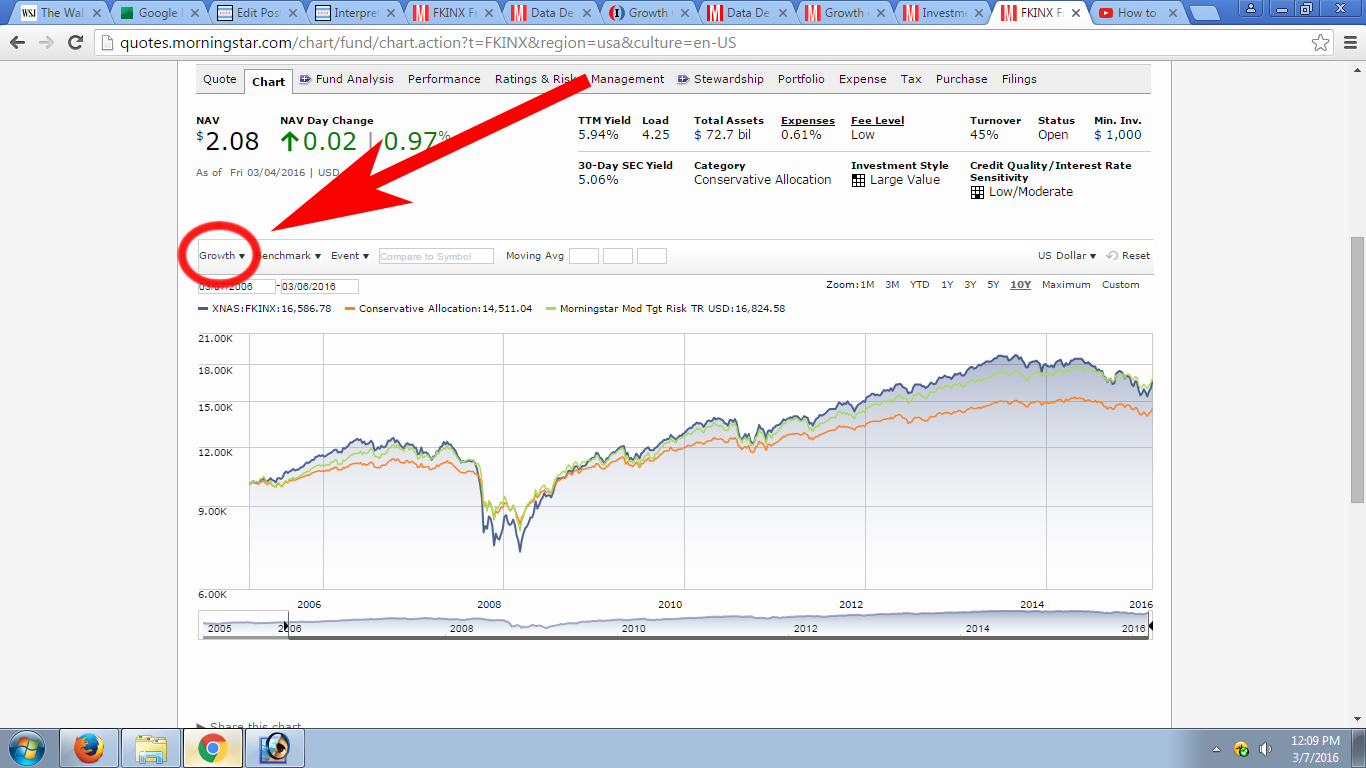Set zoom to 3M
The image size is (1366, 768).
pos(892,285)
